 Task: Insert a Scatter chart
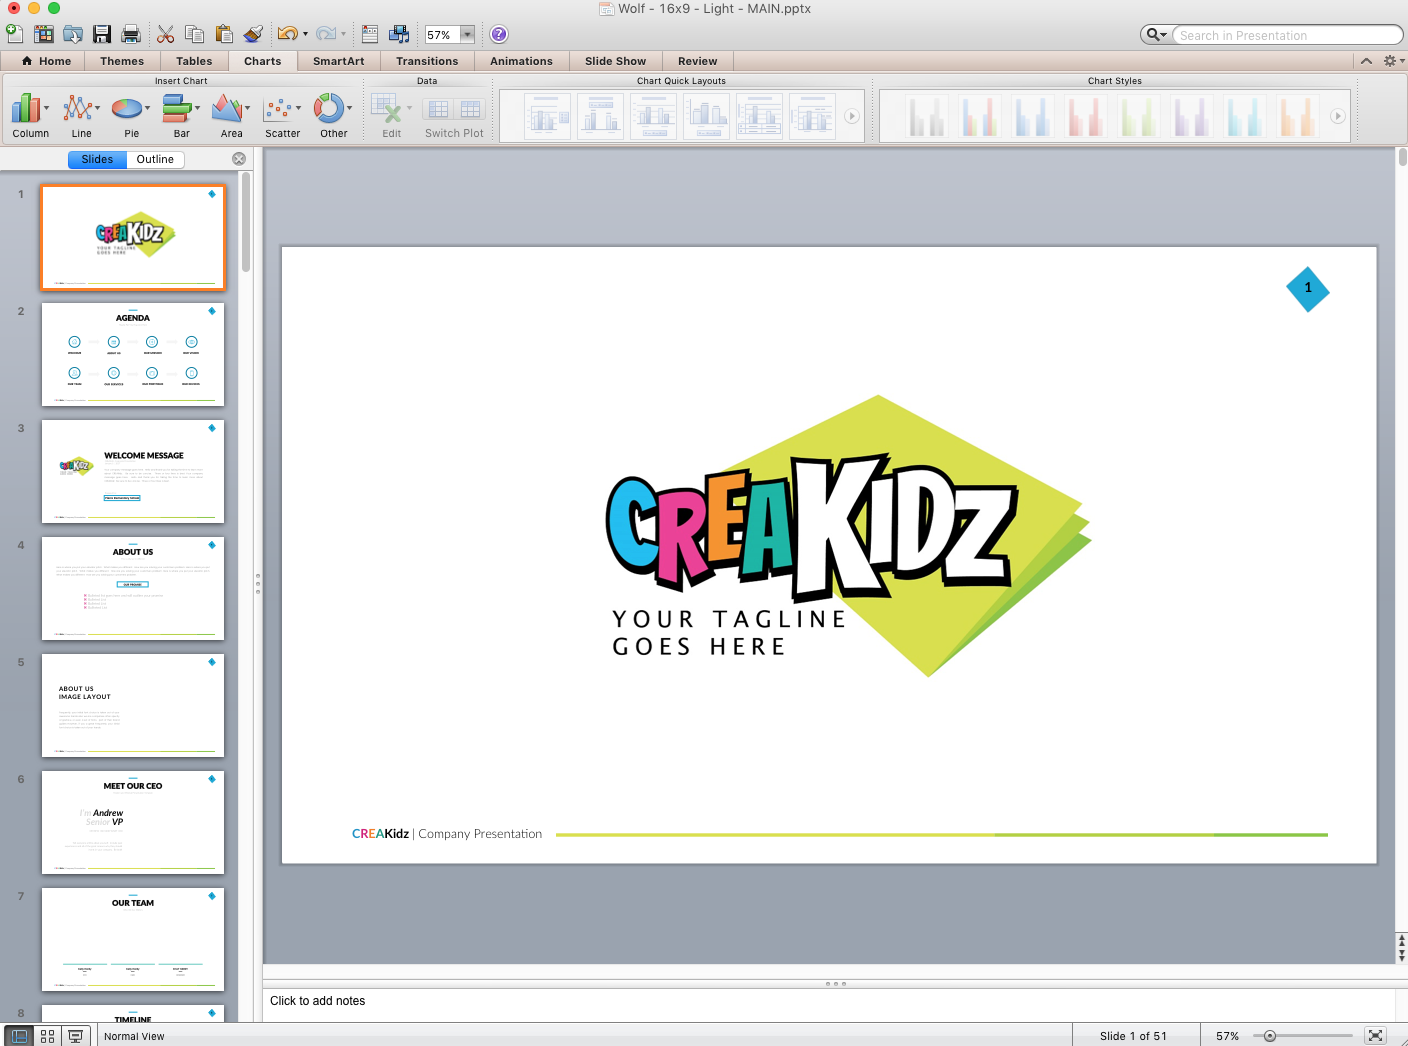point(283,115)
